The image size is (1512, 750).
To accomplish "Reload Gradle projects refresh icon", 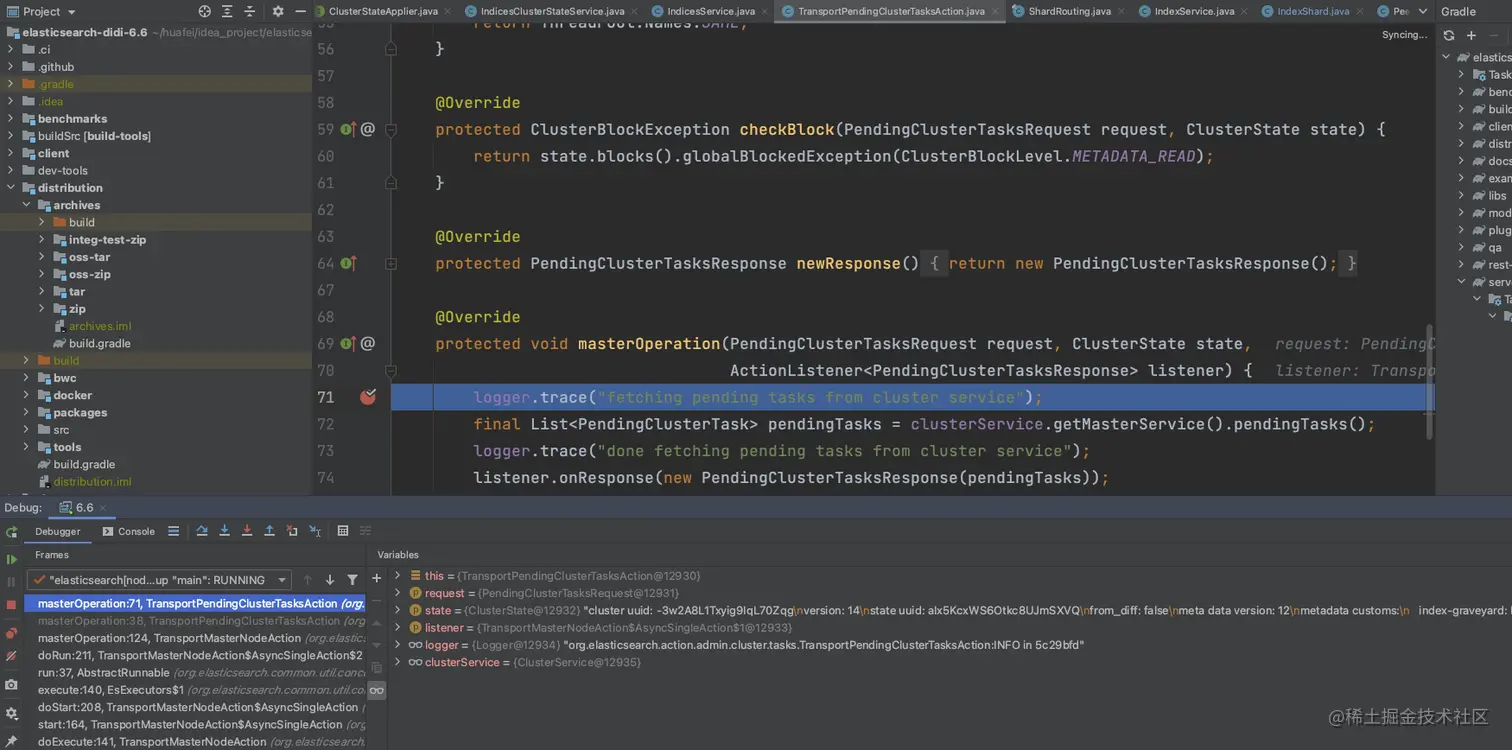I will 1448,35.
